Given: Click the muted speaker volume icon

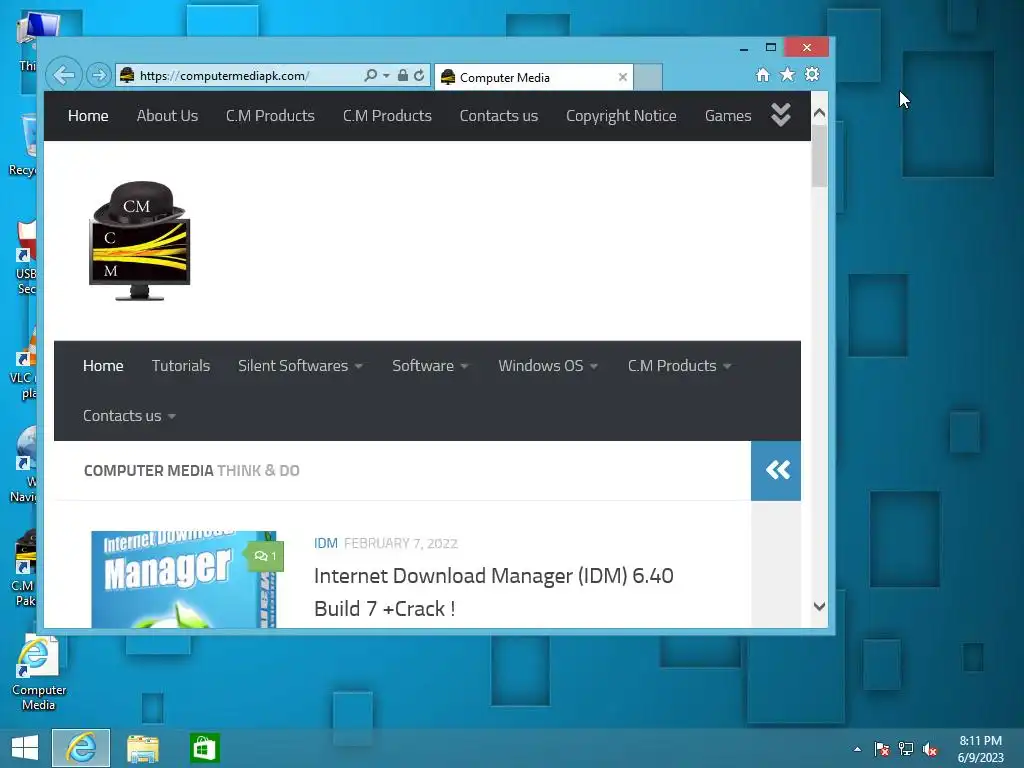Looking at the screenshot, I should pos(930,749).
